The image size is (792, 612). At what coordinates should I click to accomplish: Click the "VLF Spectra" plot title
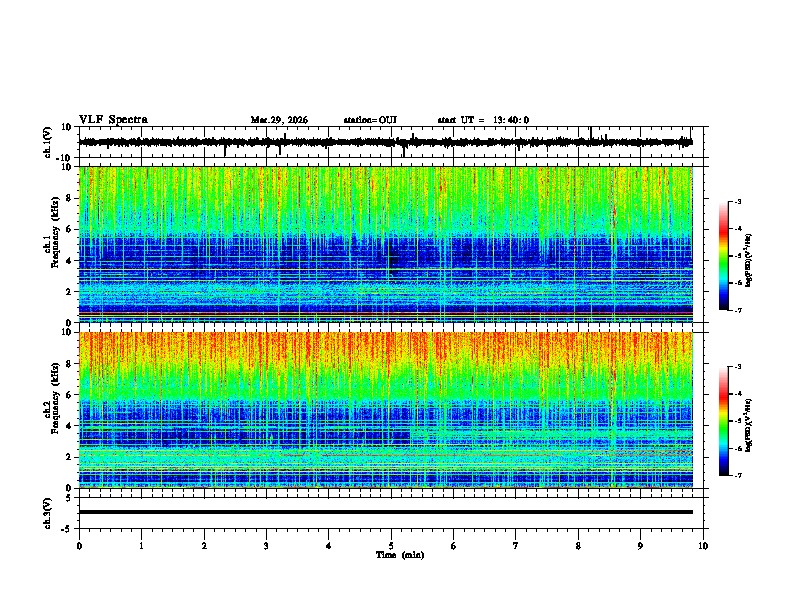pos(113,120)
